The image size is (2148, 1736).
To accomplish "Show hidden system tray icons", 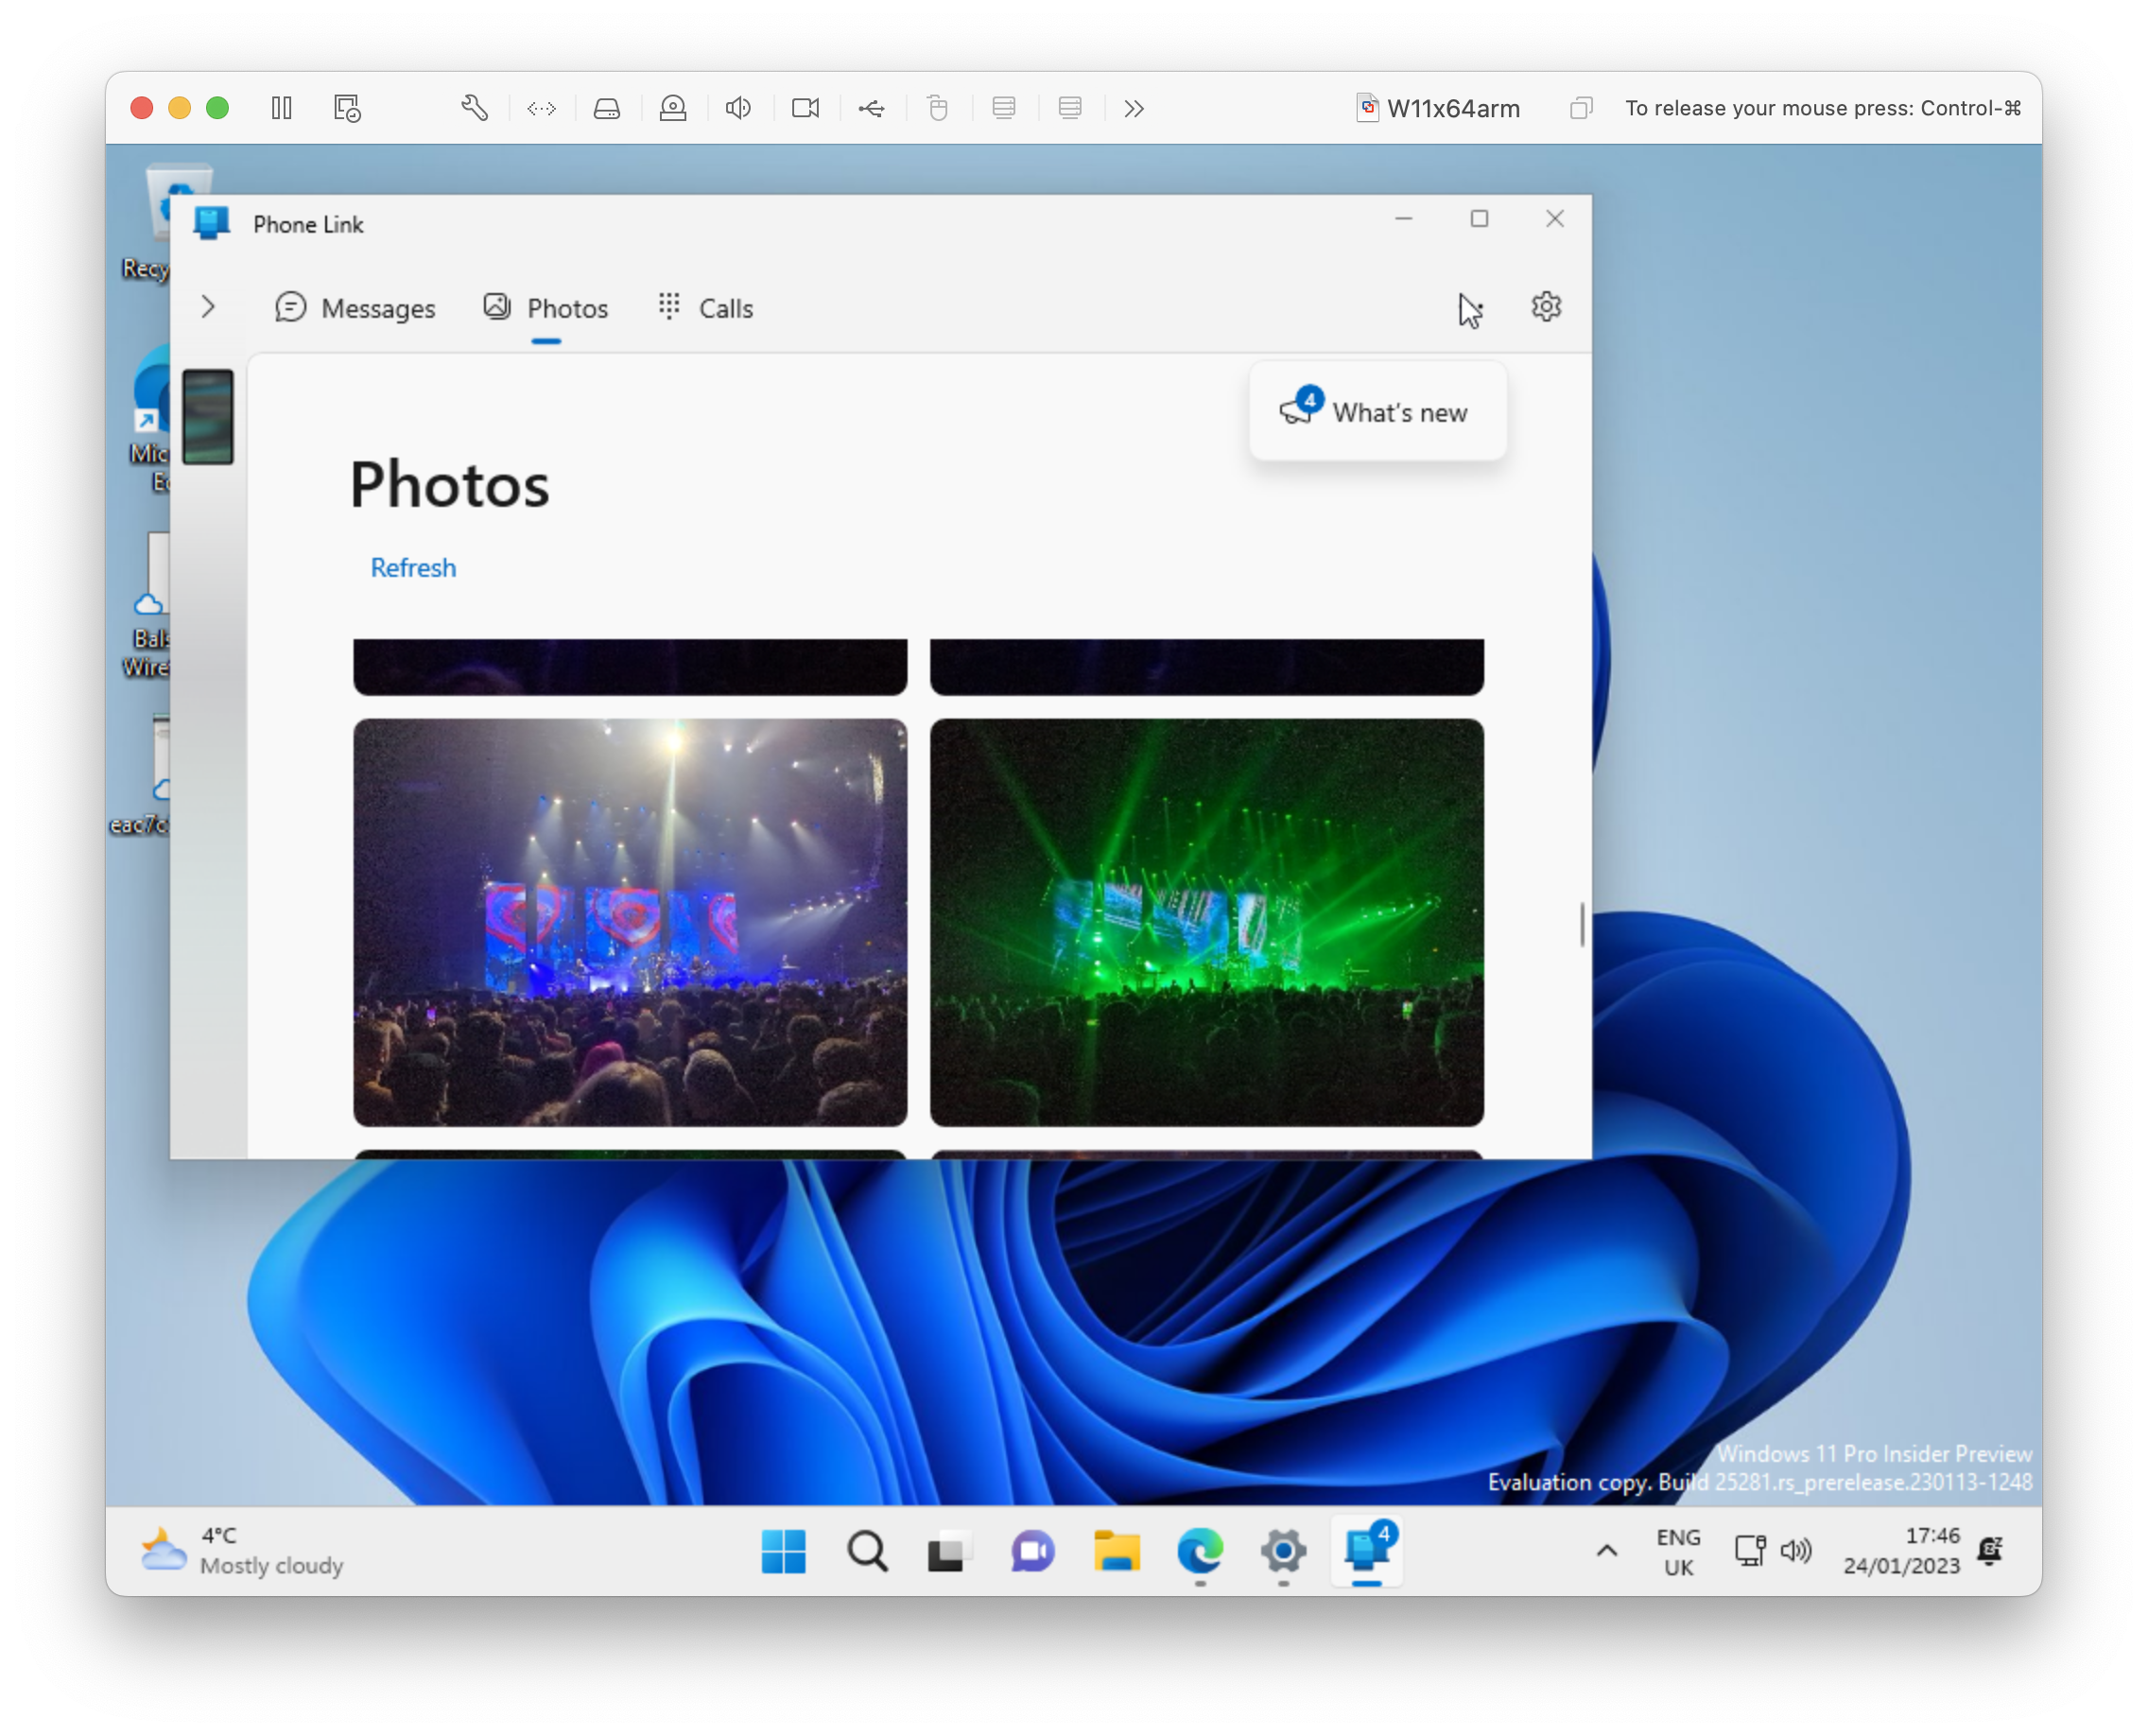I will [x=1606, y=1550].
